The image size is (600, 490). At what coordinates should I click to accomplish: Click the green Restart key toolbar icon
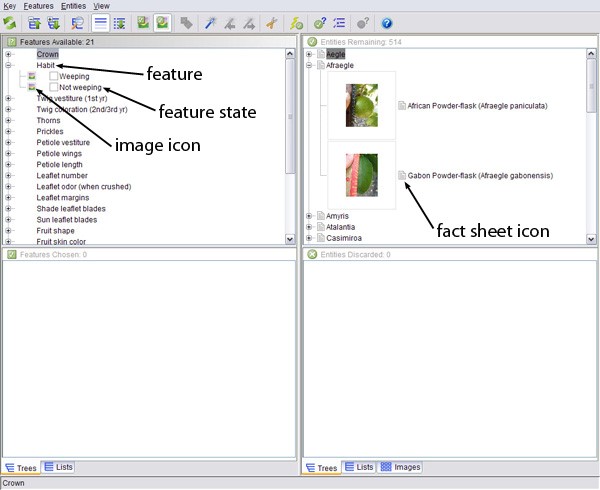(11, 22)
